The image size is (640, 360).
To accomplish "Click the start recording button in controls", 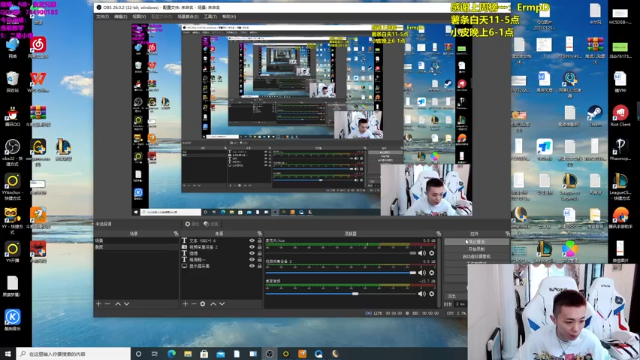I will pyautogui.click(x=476, y=249).
